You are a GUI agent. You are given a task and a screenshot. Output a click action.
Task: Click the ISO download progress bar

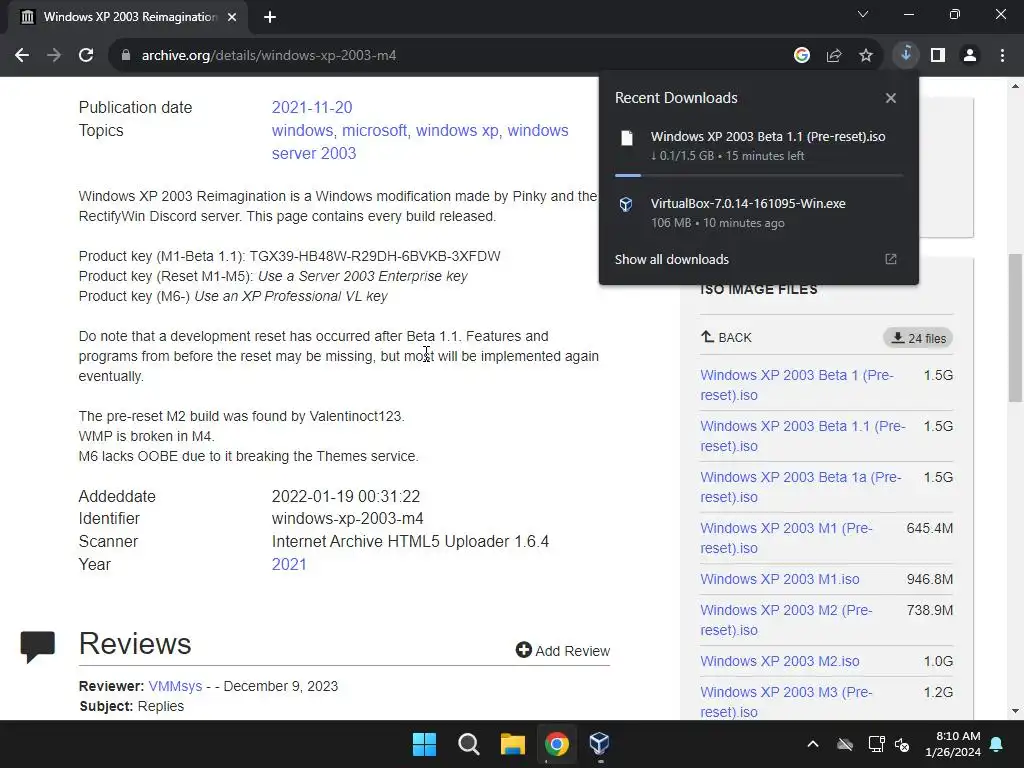pyautogui.click(x=759, y=175)
